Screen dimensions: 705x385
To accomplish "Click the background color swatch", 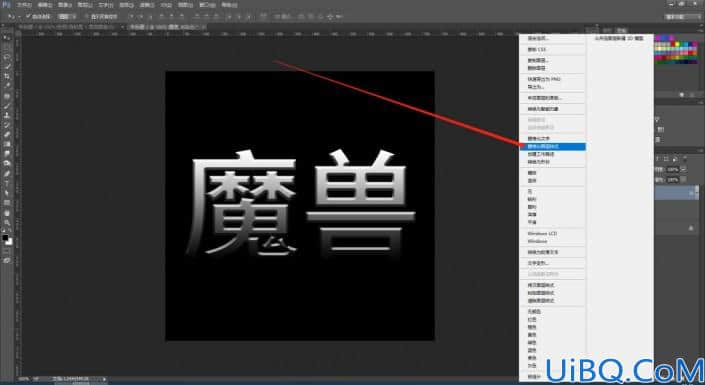I will pos(9,242).
